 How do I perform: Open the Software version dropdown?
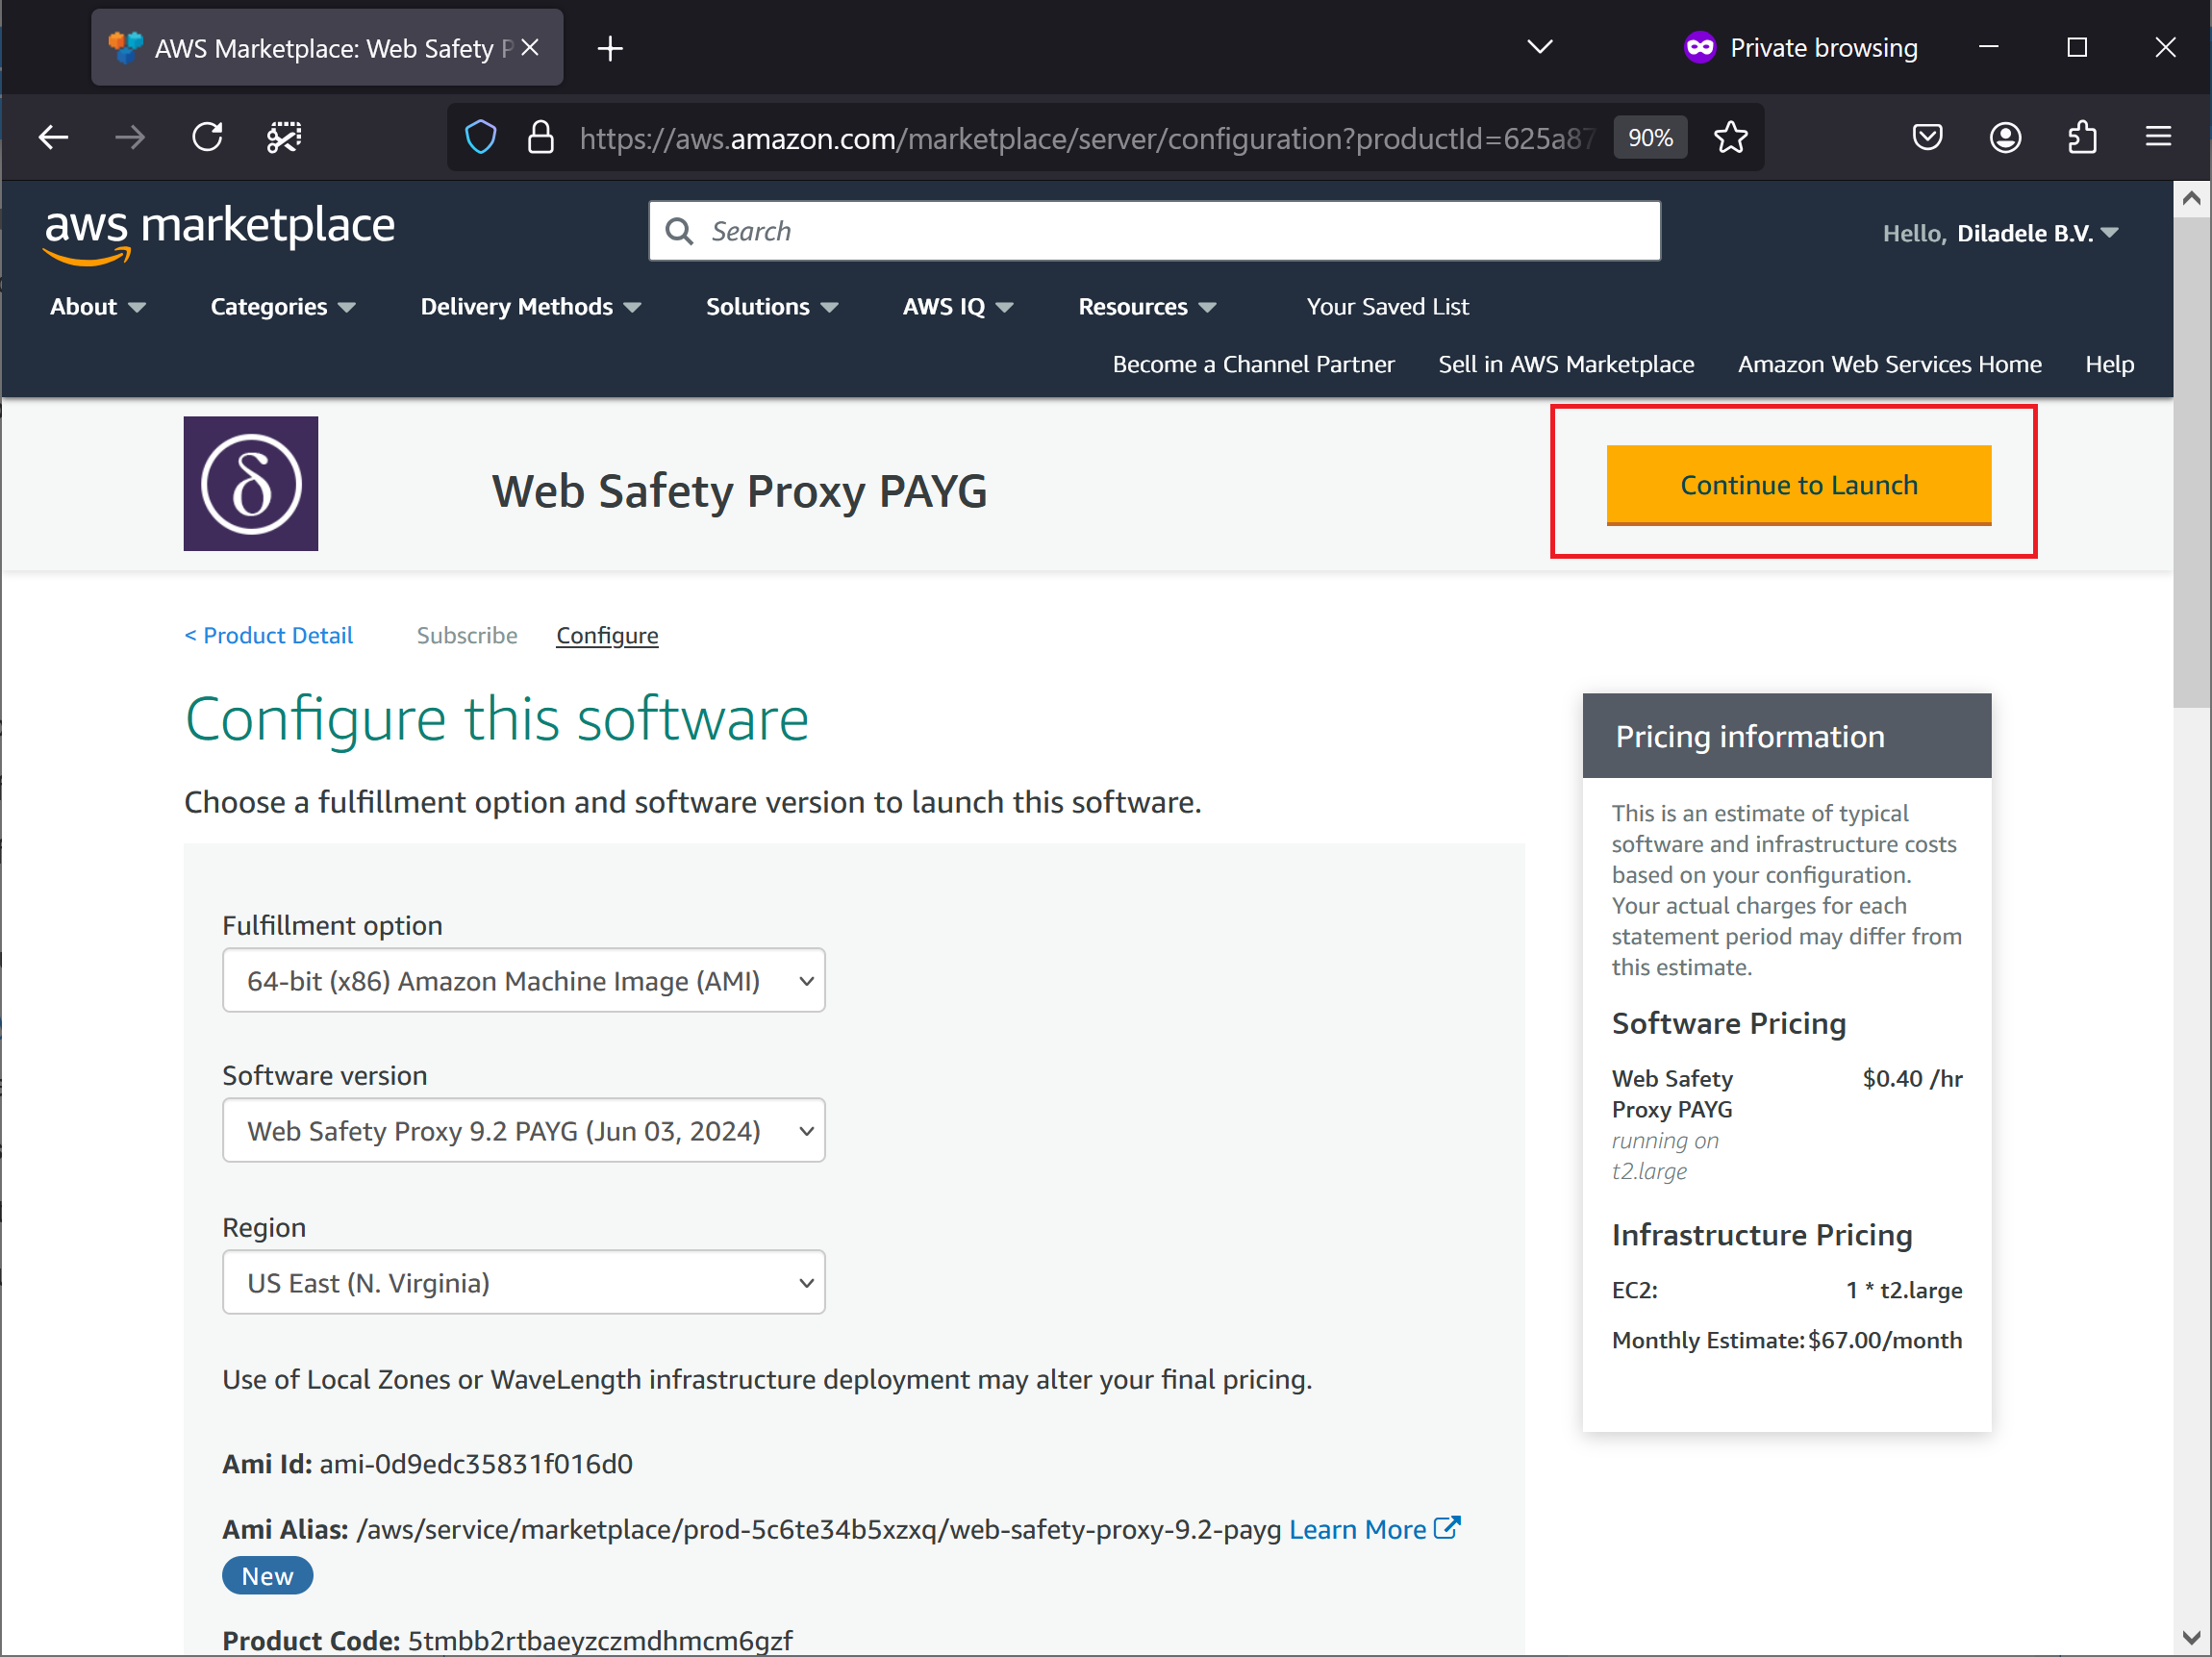524,1130
